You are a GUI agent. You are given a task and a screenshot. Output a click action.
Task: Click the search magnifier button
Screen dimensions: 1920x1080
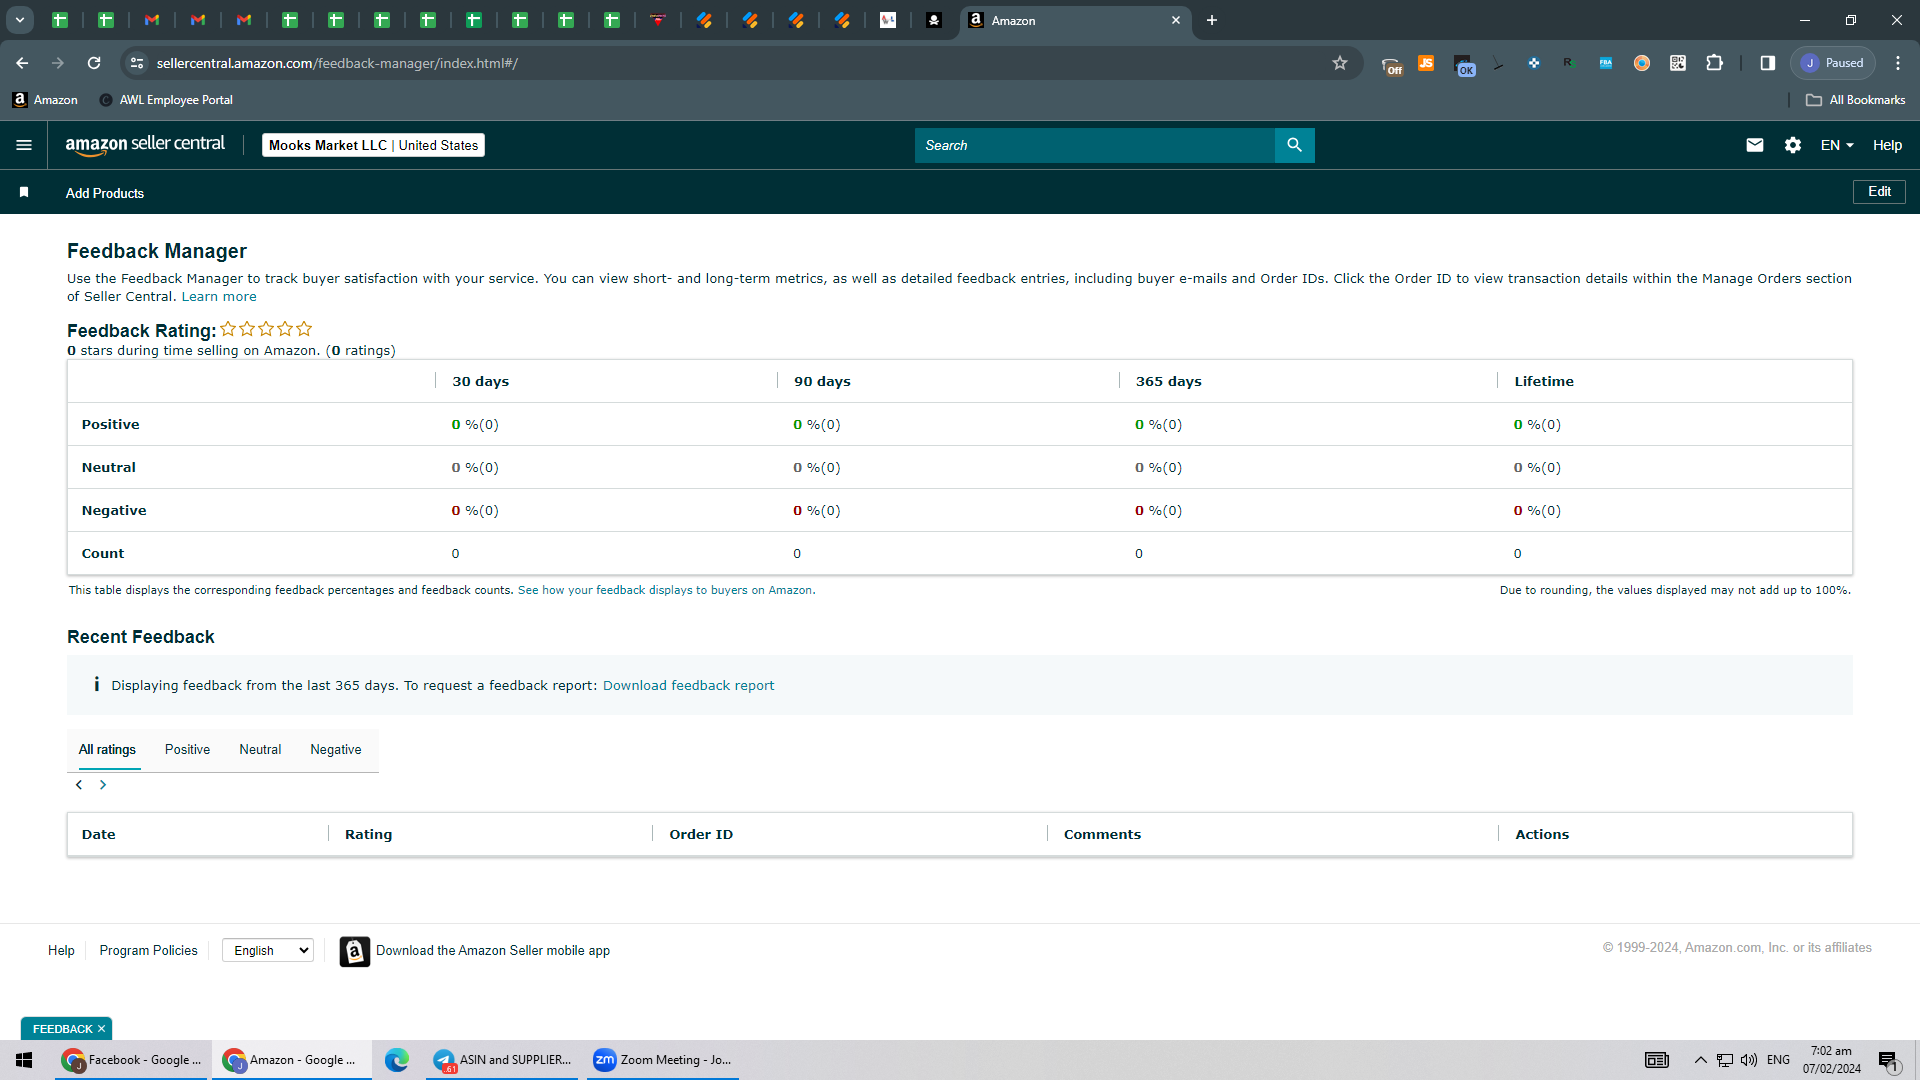click(1294, 145)
